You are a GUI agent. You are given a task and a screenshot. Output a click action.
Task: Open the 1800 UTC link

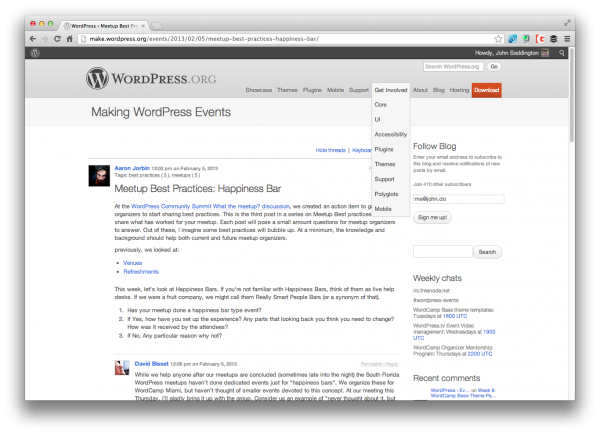[455, 316]
